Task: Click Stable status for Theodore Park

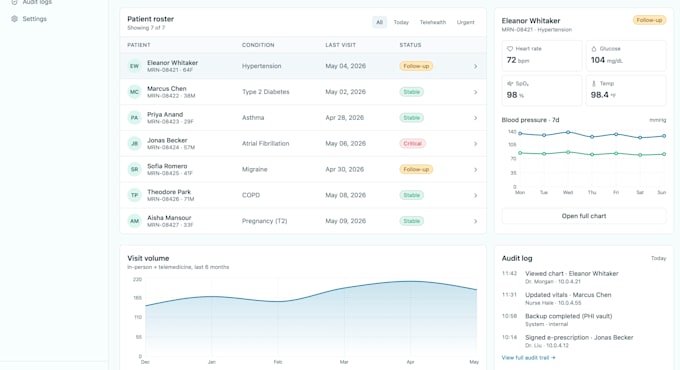Action: pyautogui.click(x=412, y=195)
